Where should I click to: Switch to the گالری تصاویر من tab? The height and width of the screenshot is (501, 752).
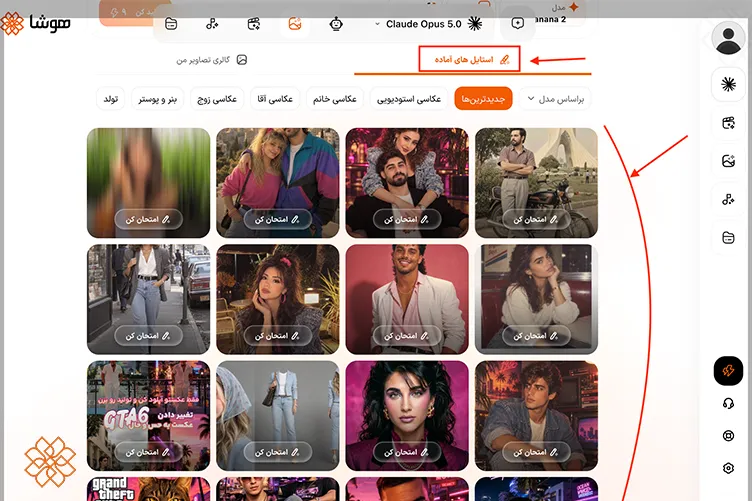point(212,60)
